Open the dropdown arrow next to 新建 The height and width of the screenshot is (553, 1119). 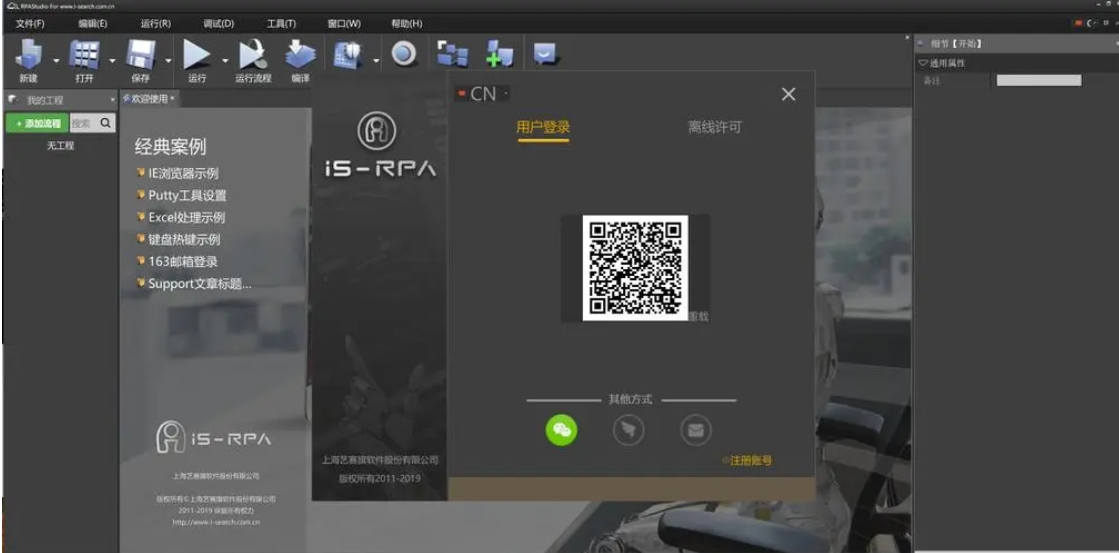56,61
